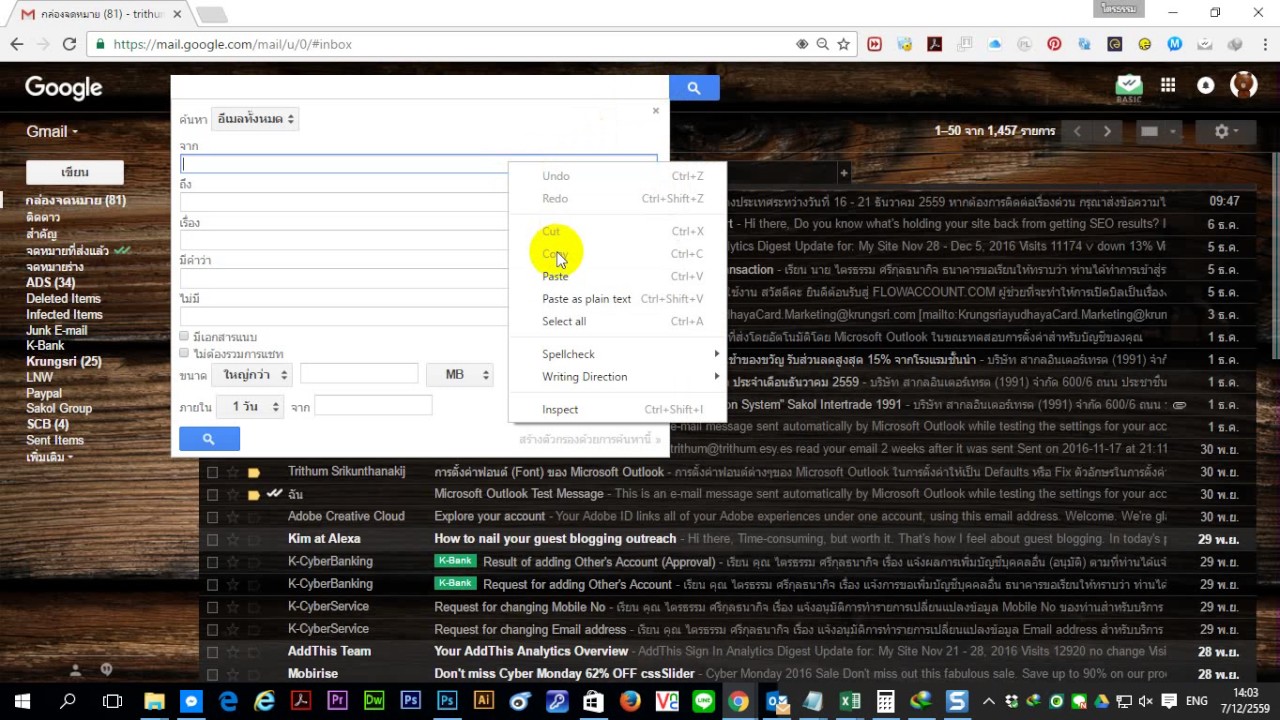Image resolution: width=1280 pixels, height=720 pixels.
Task: Open Firefox from taskbar
Action: (629, 701)
